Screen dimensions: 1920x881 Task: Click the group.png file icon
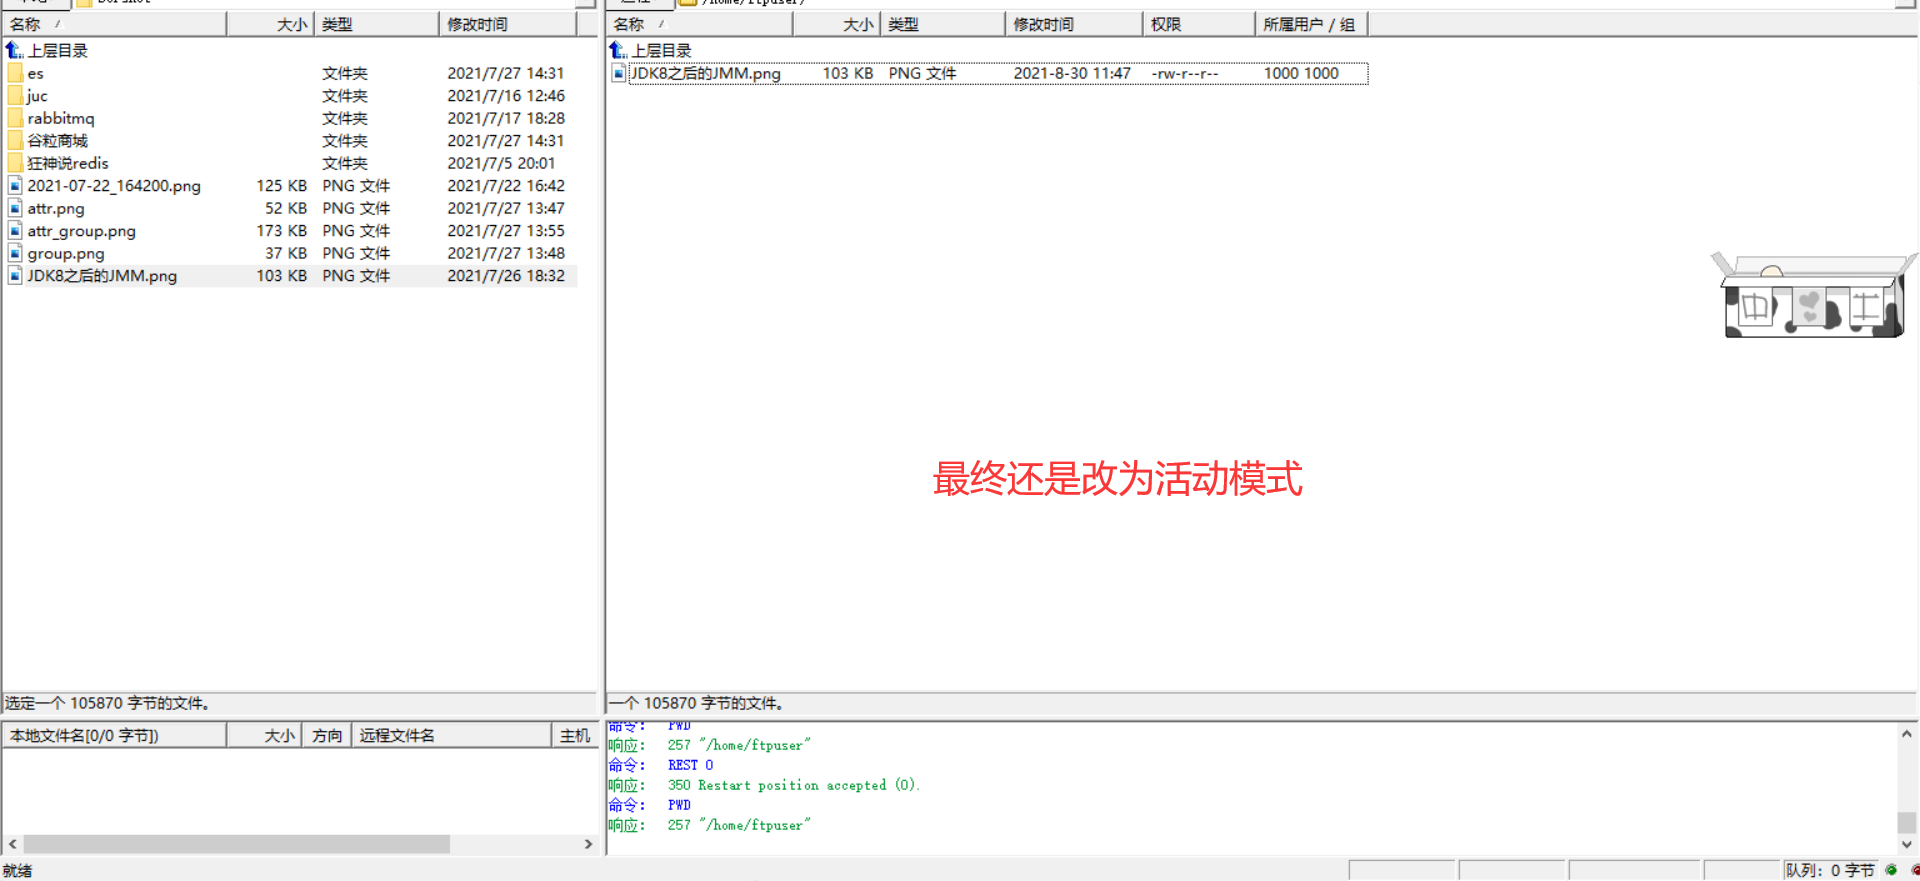pos(15,253)
